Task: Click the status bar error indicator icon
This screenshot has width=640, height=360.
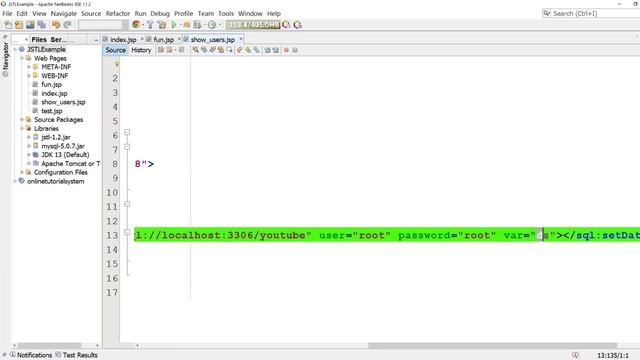Action: pos(575,355)
